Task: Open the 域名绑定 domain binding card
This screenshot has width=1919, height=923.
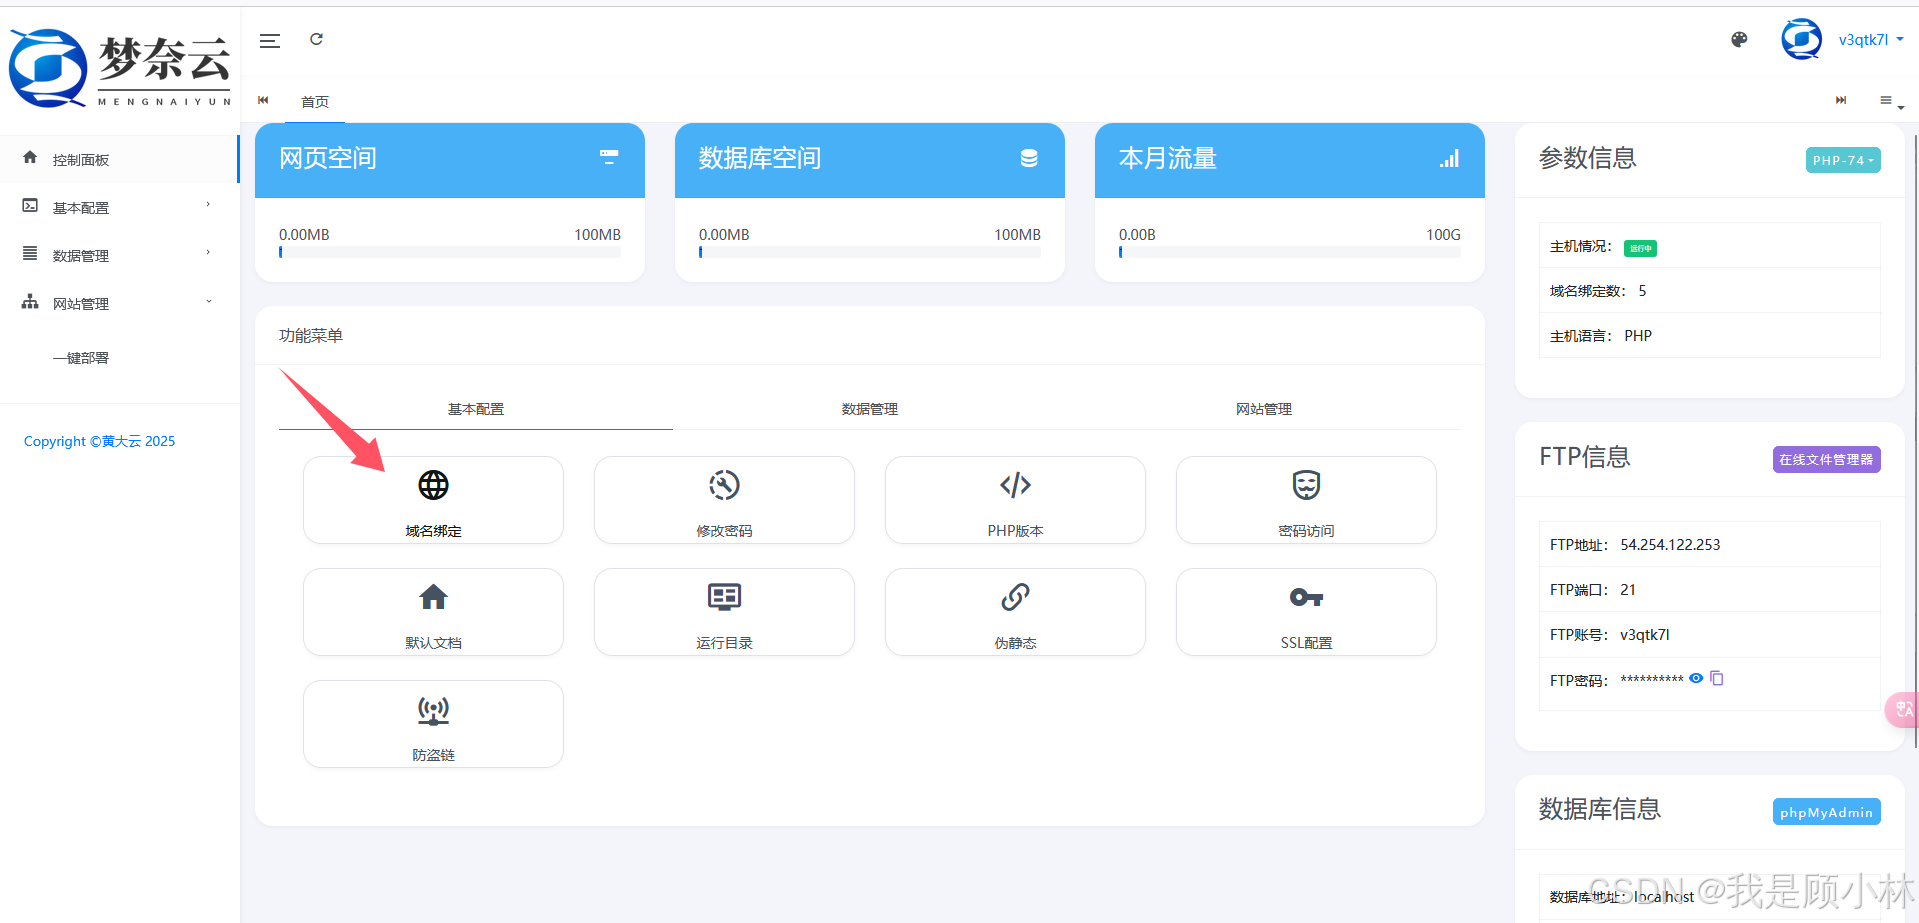Action: point(433,500)
